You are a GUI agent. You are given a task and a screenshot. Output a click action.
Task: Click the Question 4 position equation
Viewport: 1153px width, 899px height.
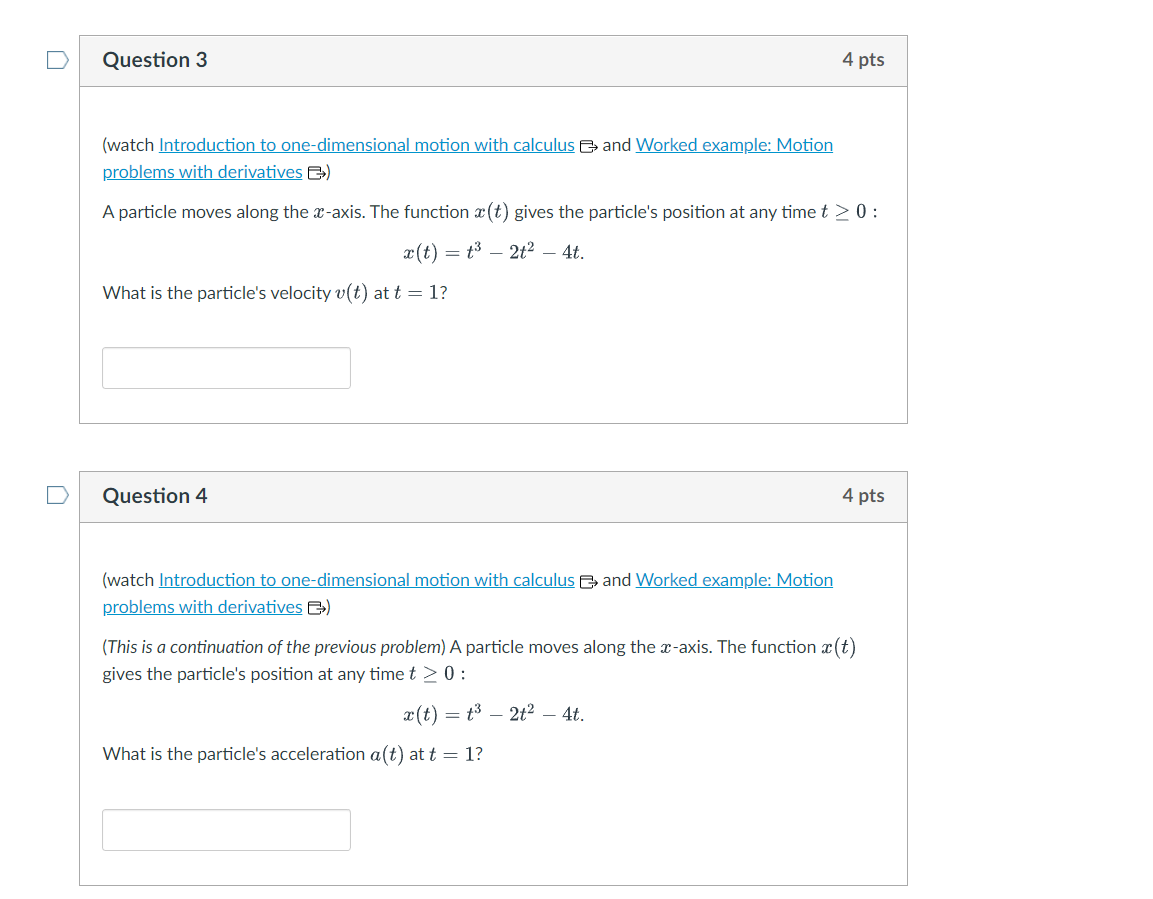tap(493, 714)
